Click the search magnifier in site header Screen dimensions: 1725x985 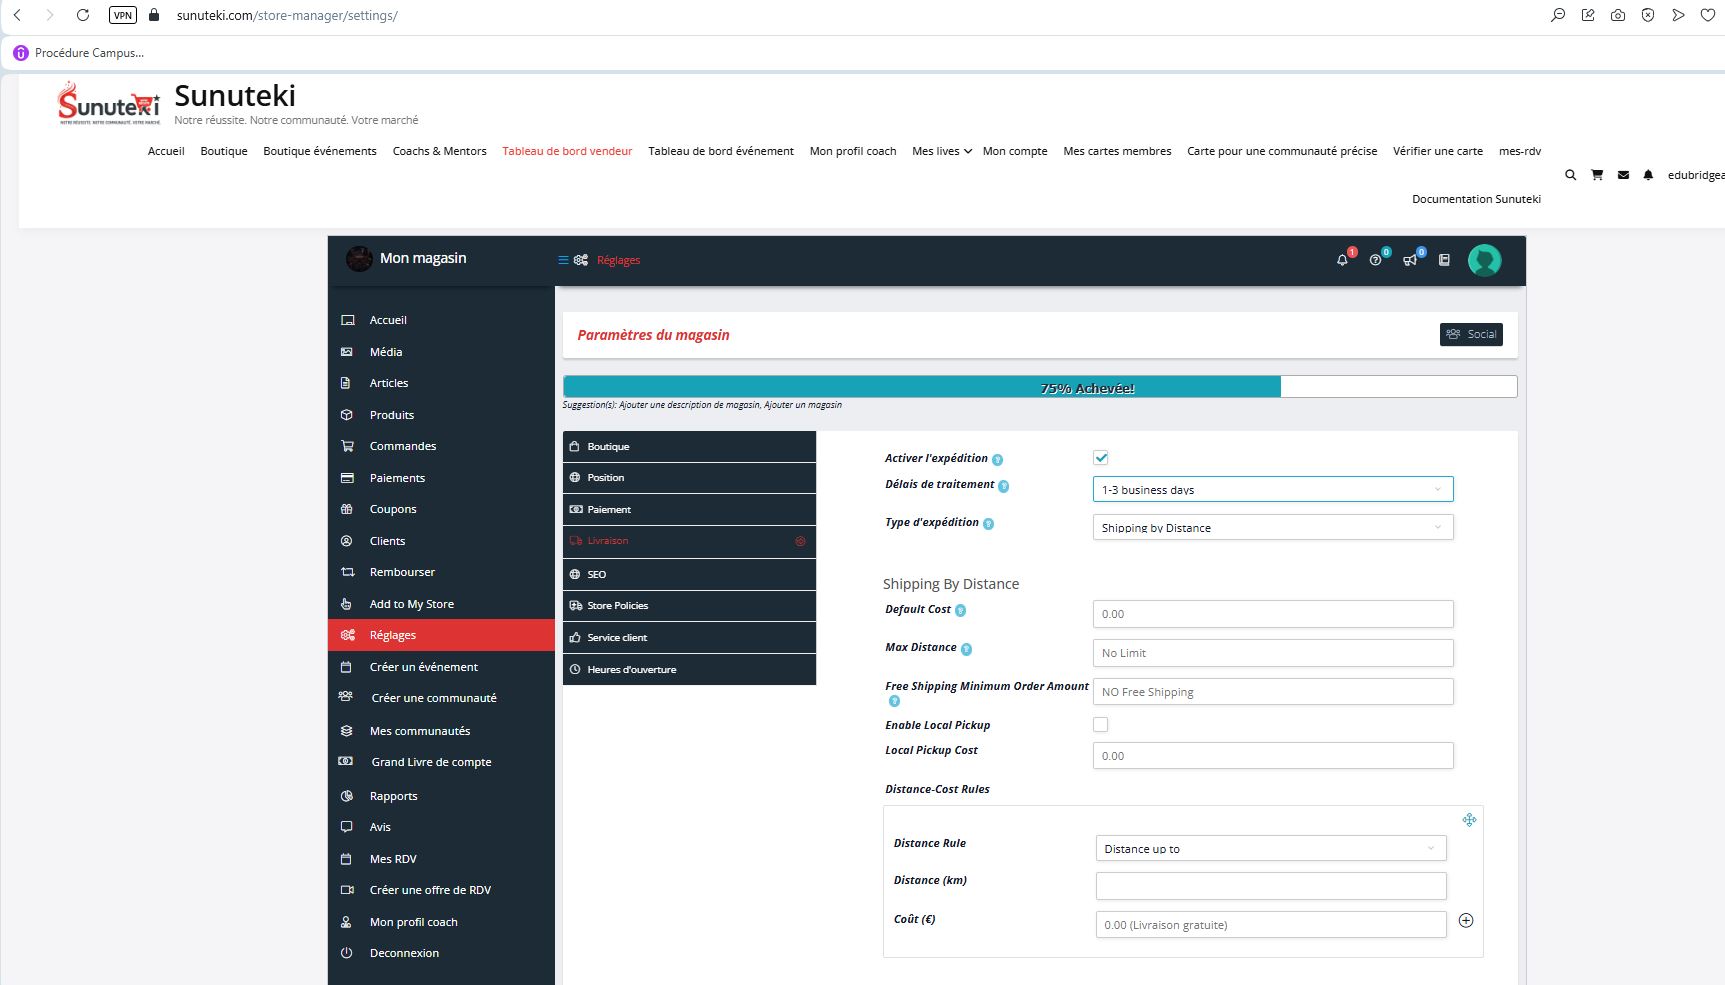click(1570, 175)
